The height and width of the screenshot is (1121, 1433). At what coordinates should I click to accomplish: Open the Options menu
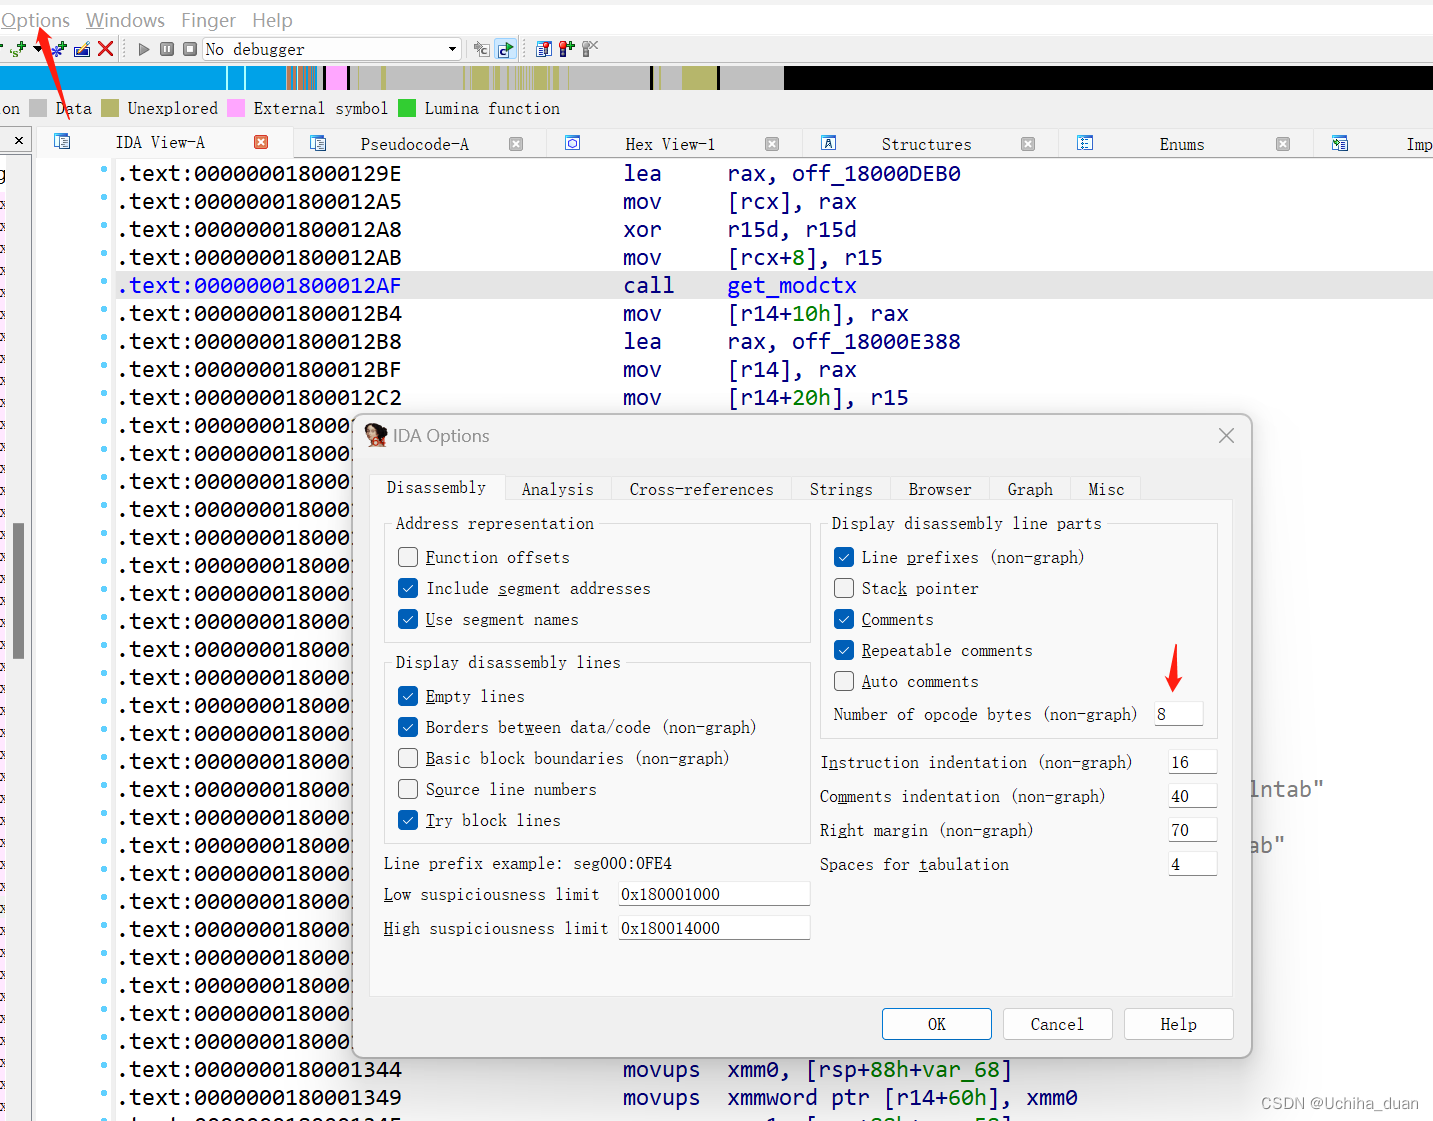coord(36,19)
